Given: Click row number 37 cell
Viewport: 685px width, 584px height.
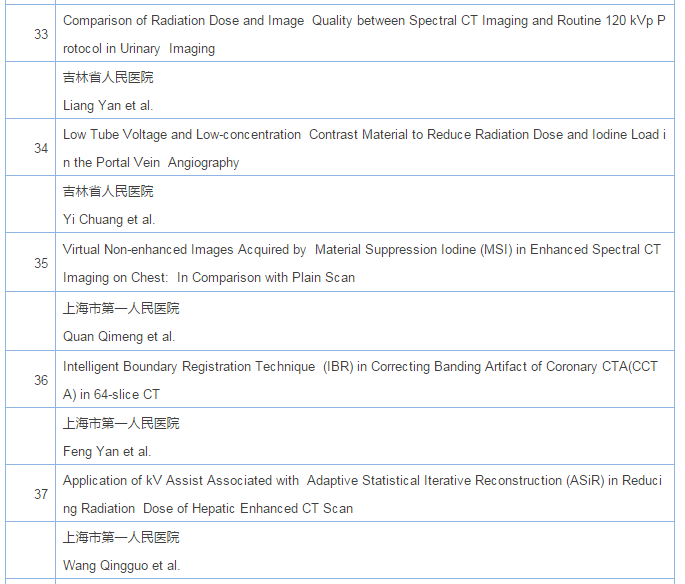Looking at the screenshot, I should click(41, 494).
